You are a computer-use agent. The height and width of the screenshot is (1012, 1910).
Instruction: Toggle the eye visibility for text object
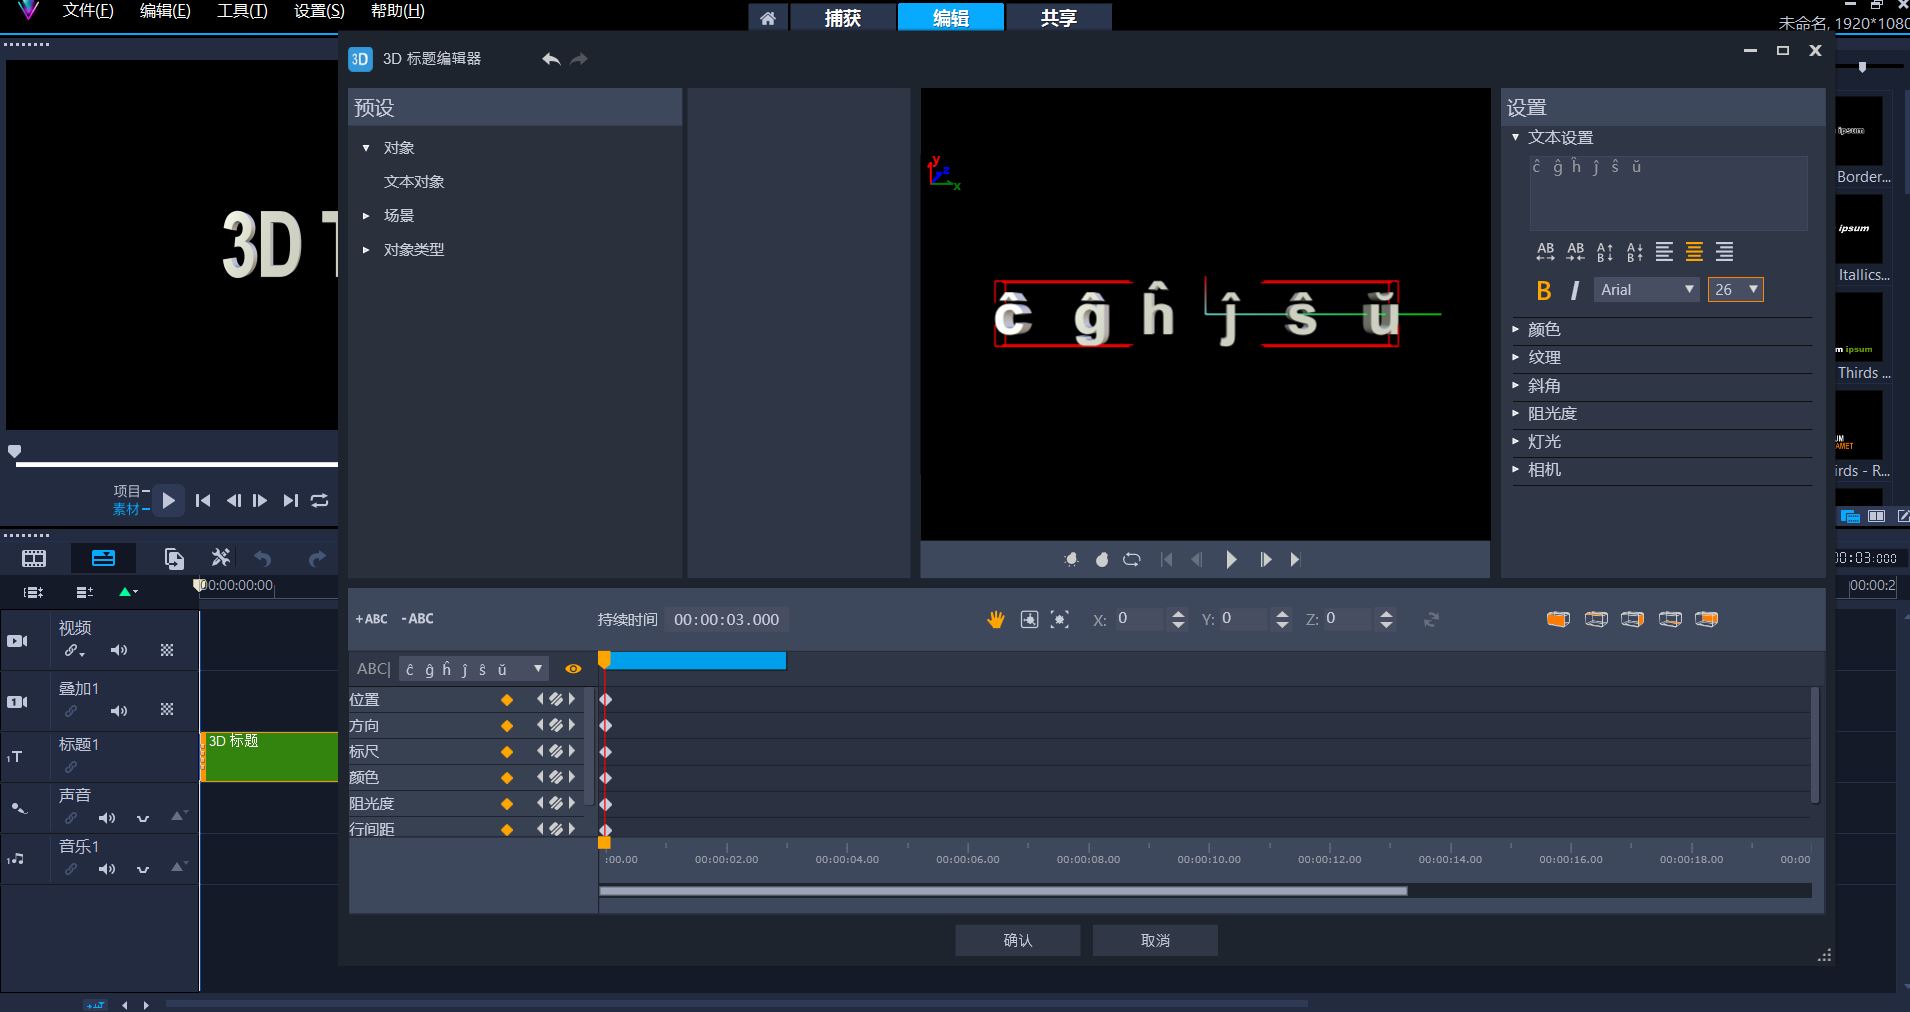pyautogui.click(x=573, y=669)
